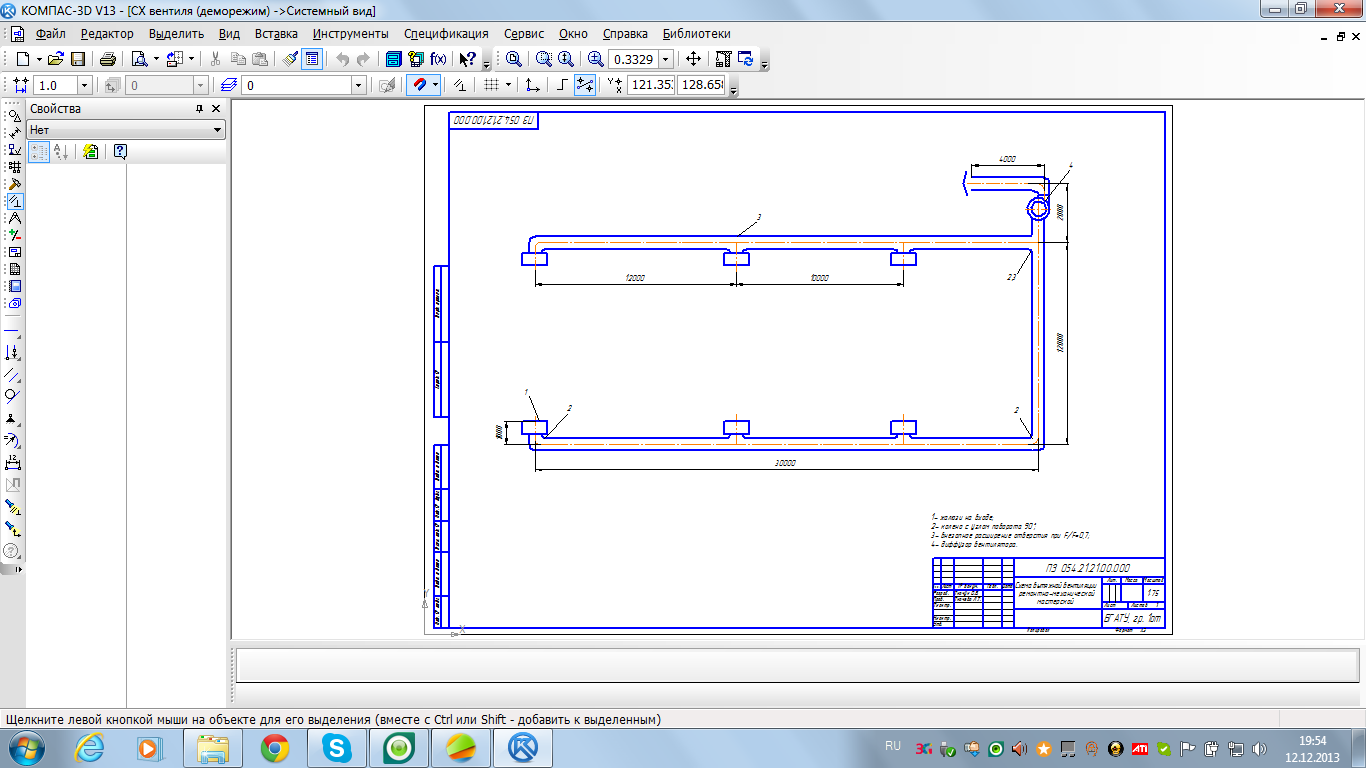The height and width of the screenshot is (768, 1366).
Task: Click the What's This help cursor icon
Action: [467, 59]
